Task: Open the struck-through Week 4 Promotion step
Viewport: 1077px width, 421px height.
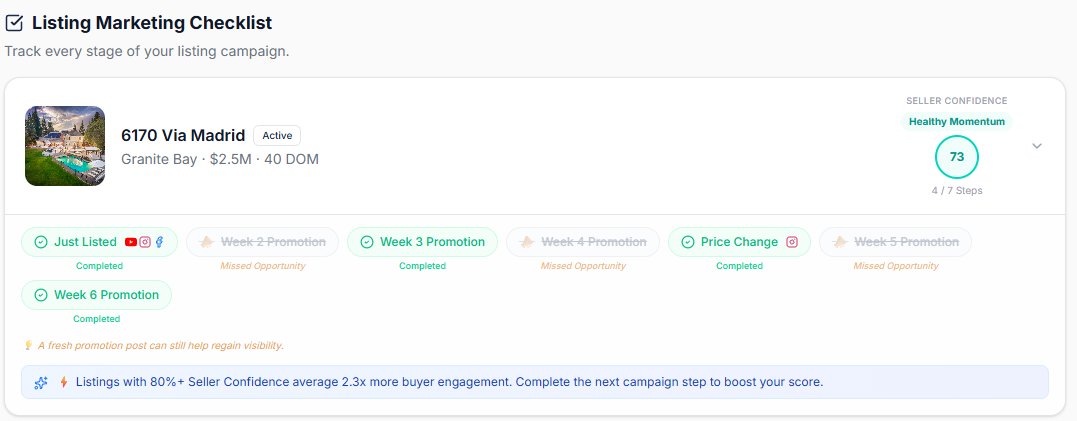Action: point(582,242)
